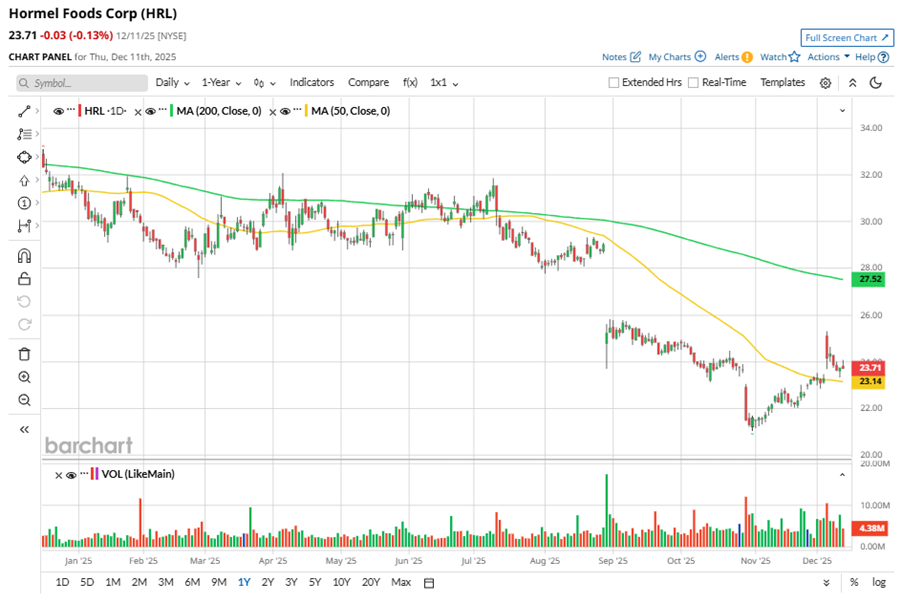The width and height of the screenshot is (902, 603).
Task: Collapse the main chart legend chevron
Action: point(842,110)
